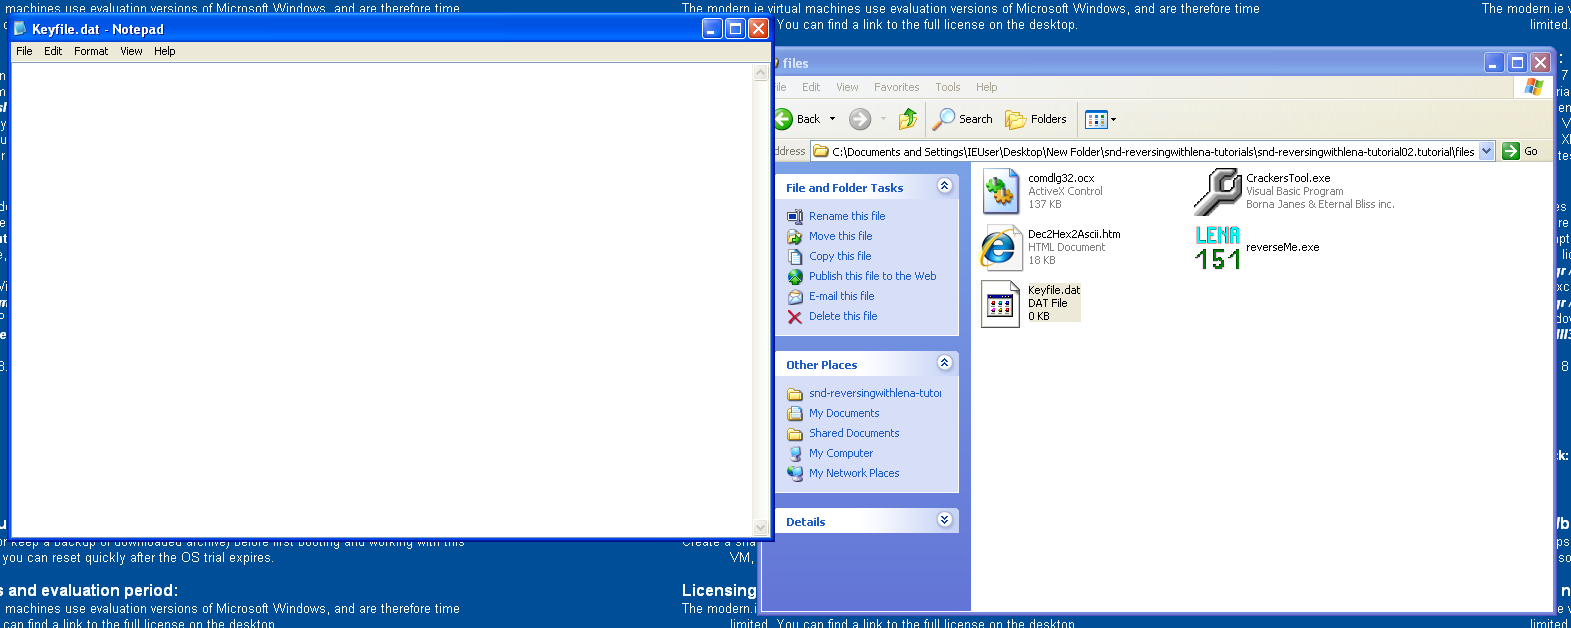The image size is (1571, 628).
Task: Maximize the files Explorer window
Action: click(x=1517, y=63)
